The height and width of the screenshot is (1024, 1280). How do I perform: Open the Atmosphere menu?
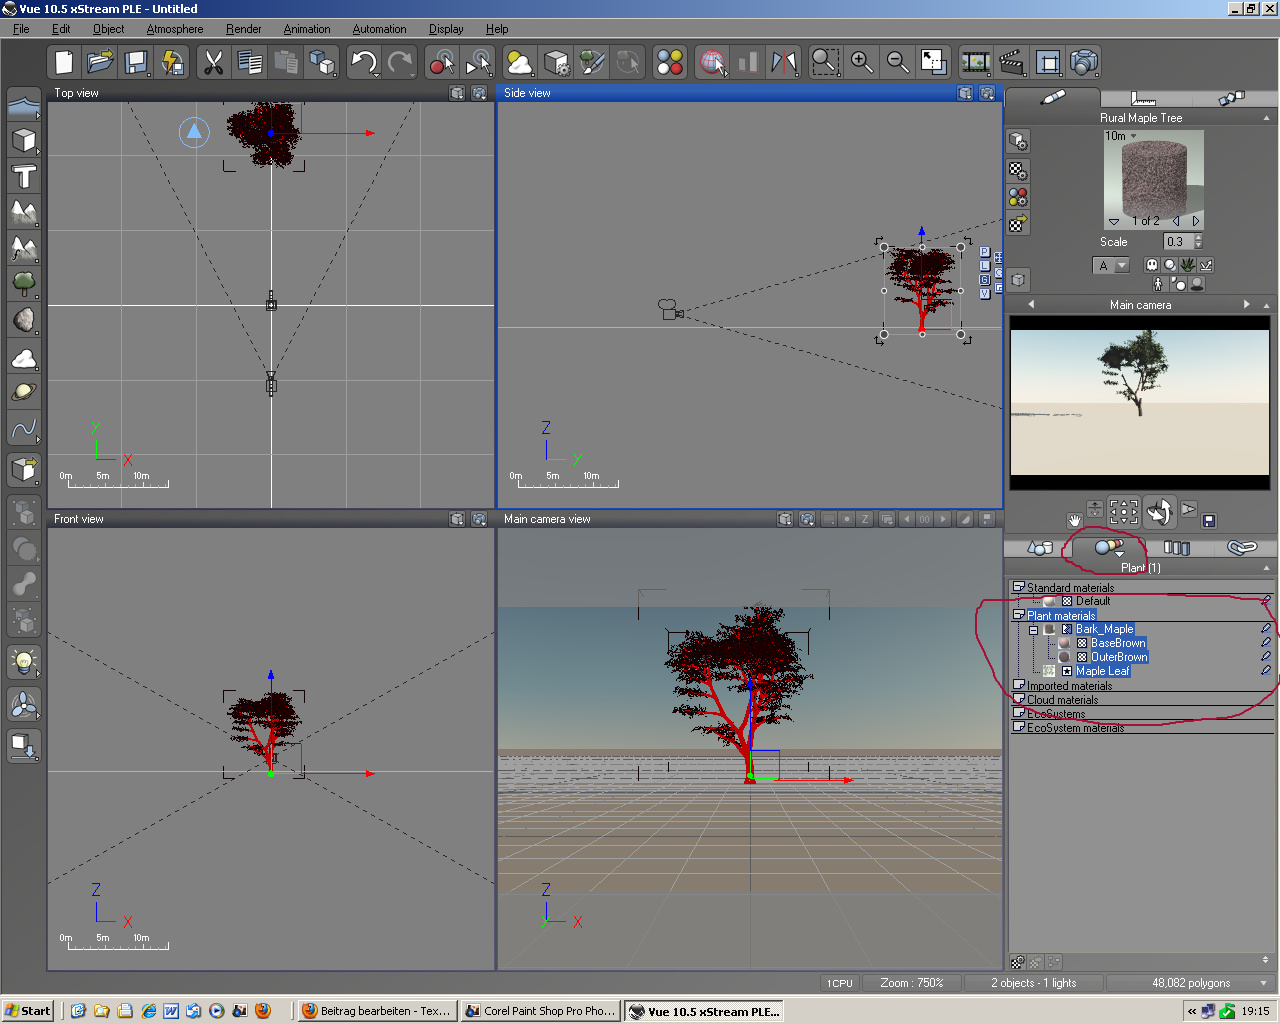174,29
